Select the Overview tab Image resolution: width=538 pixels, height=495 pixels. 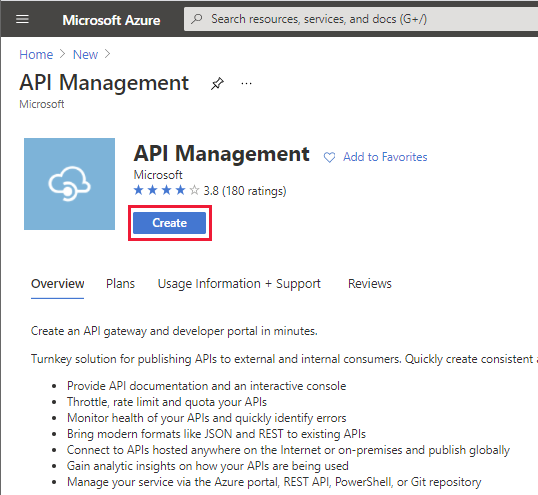[x=57, y=284]
